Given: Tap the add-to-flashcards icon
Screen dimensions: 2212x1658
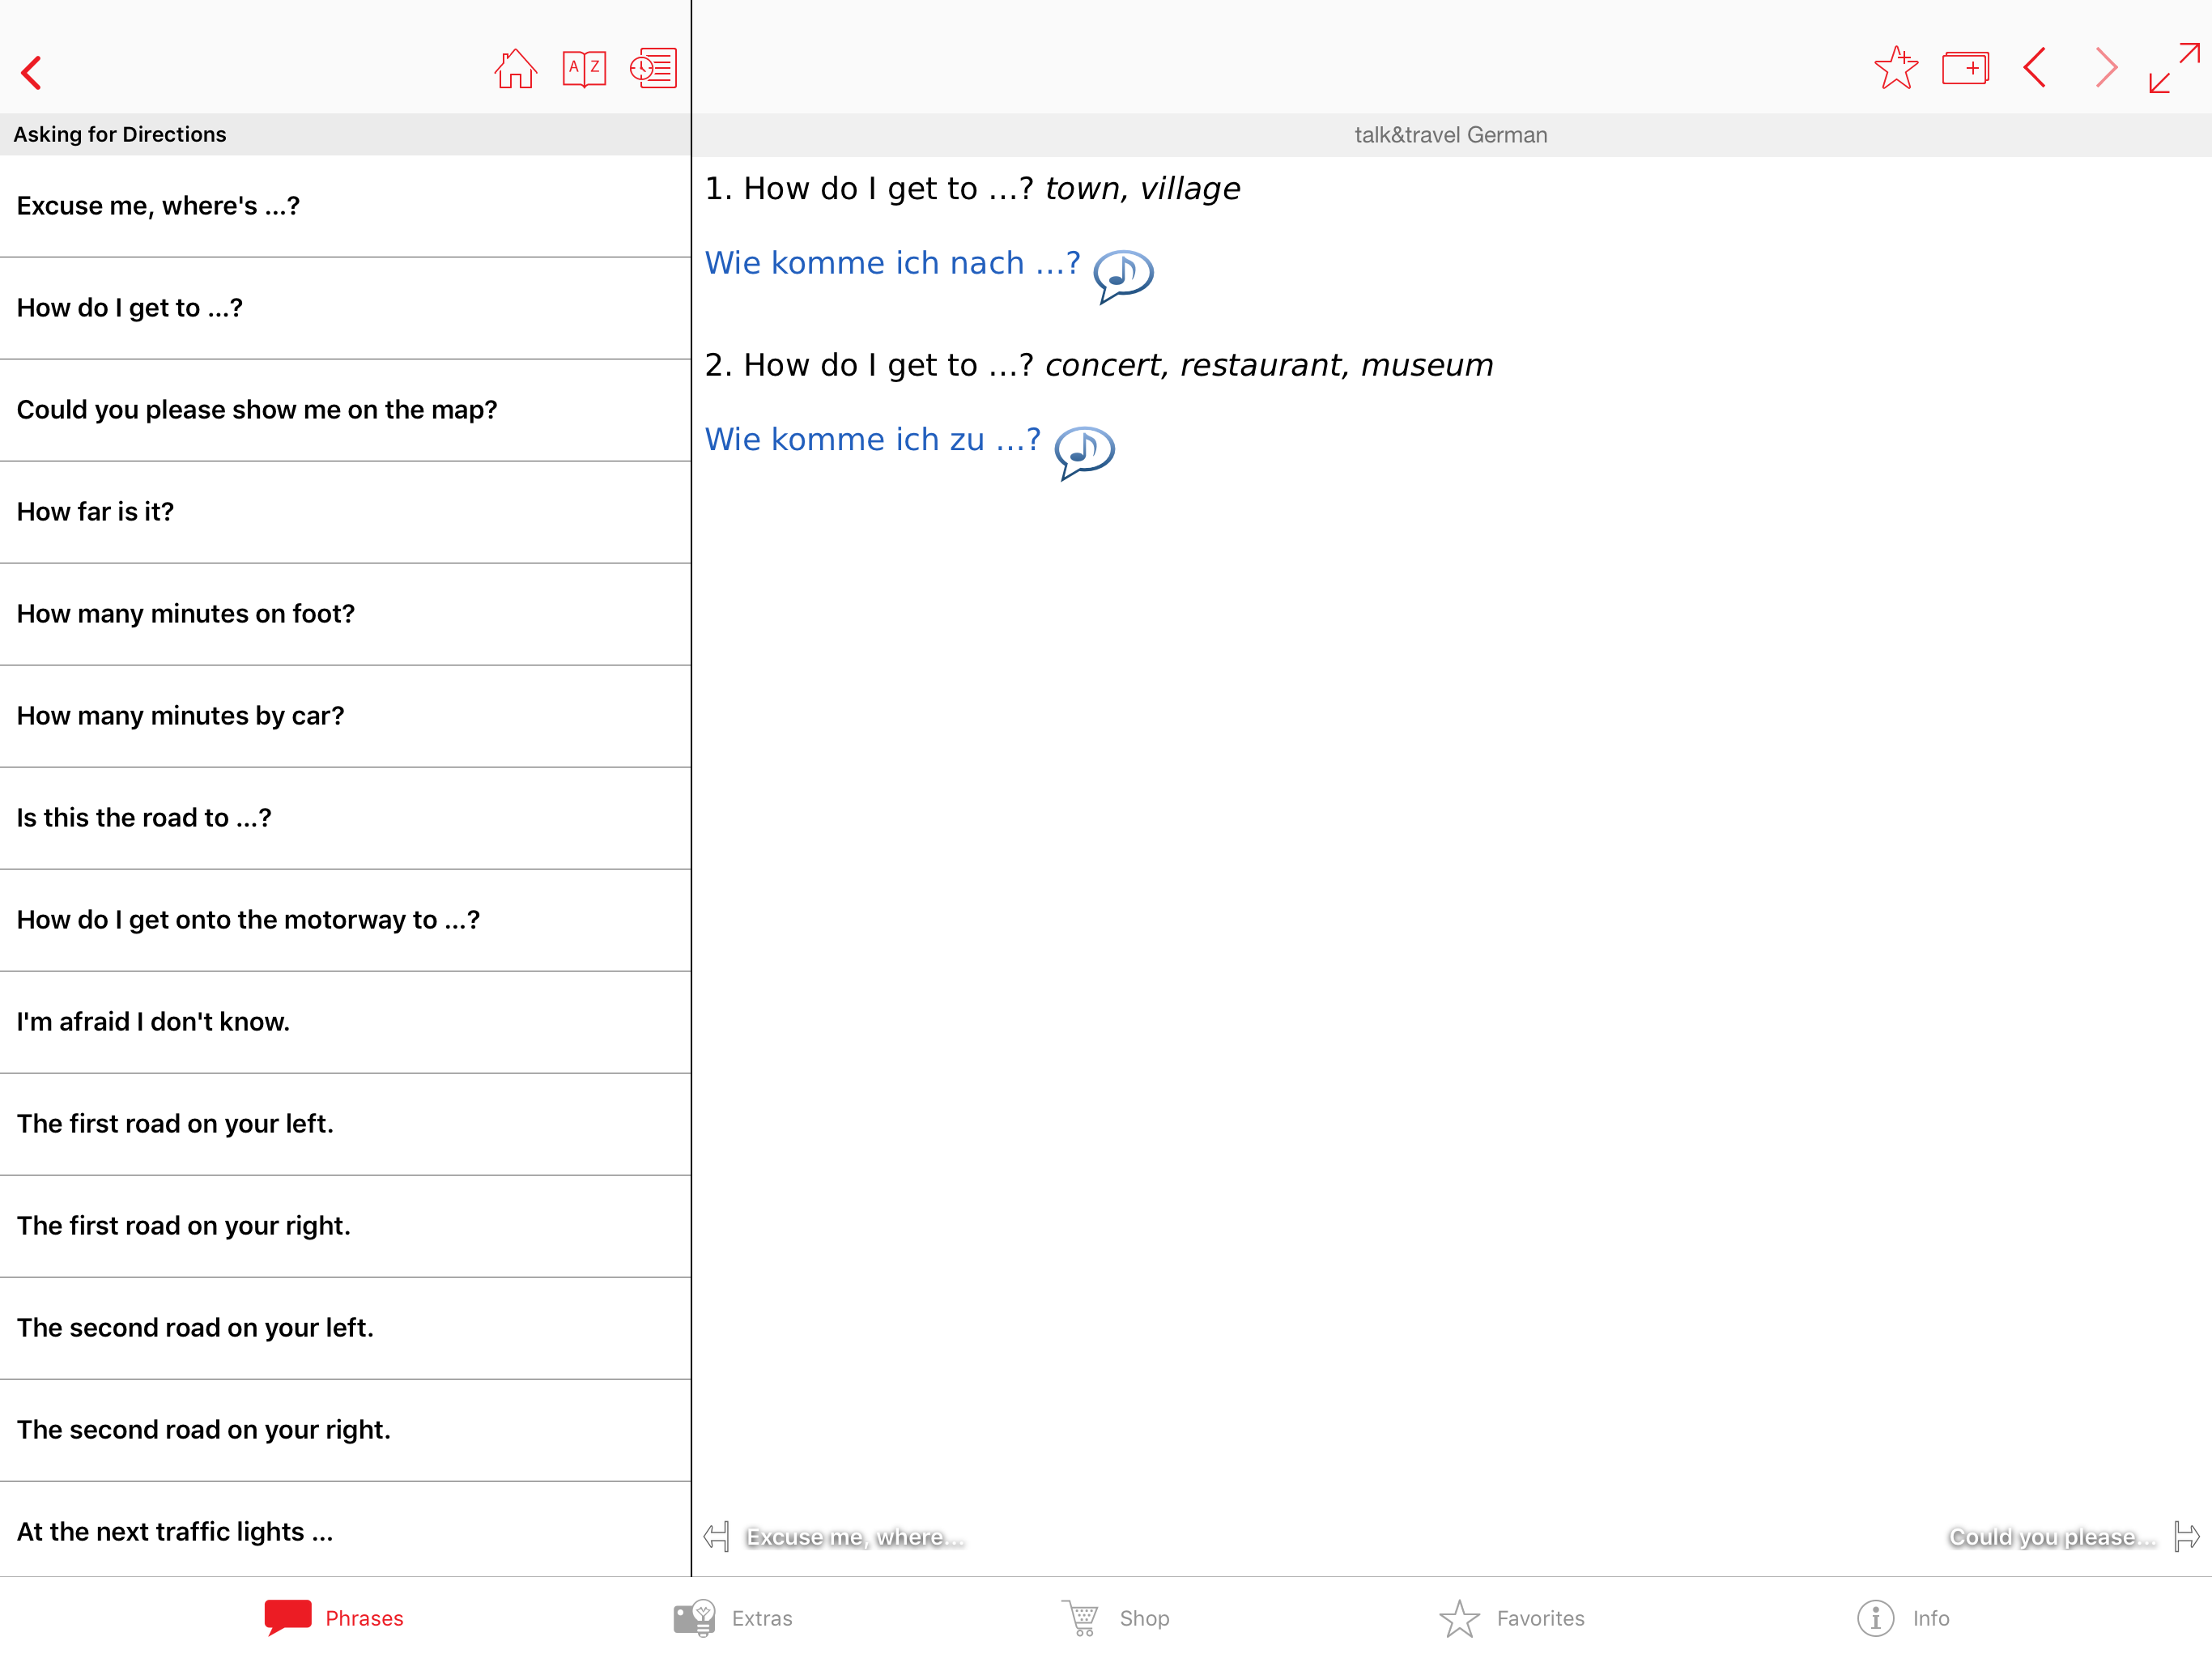Looking at the screenshot, I should coord(1965,69).
